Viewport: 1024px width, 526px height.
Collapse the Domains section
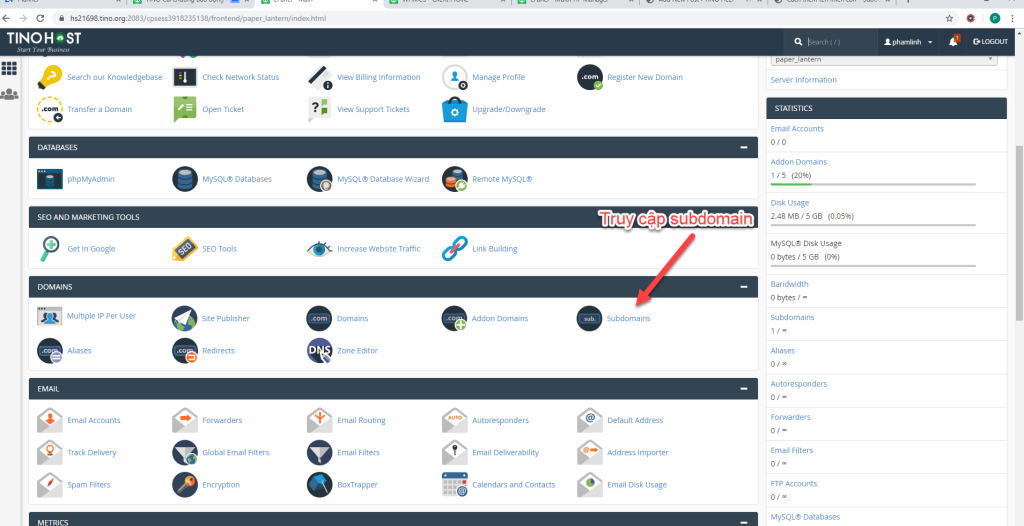(743, 287)
